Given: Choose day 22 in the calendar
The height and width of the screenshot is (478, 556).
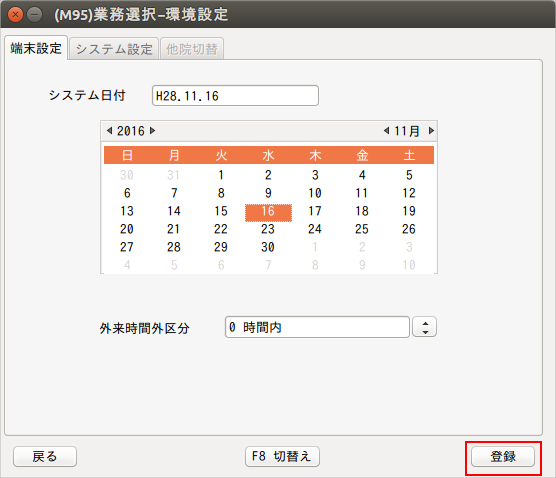Looking at the screenshot, I should (221, 229).
